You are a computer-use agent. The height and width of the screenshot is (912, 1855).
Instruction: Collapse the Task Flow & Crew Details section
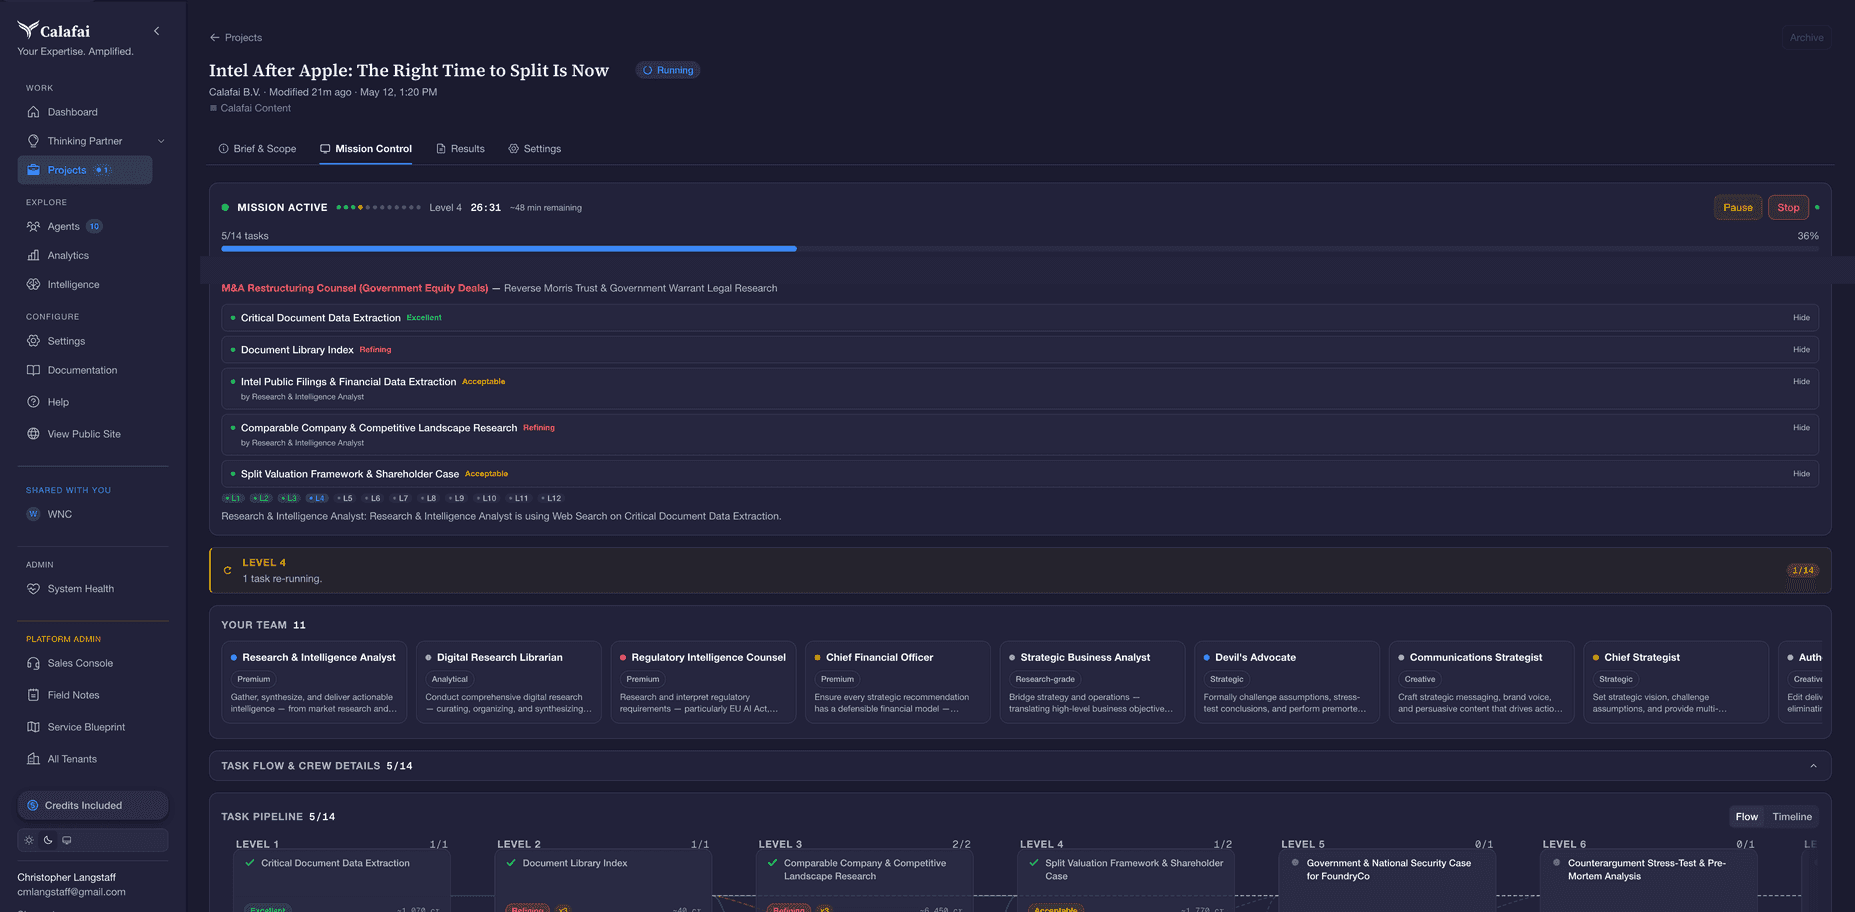[1813, 766]
